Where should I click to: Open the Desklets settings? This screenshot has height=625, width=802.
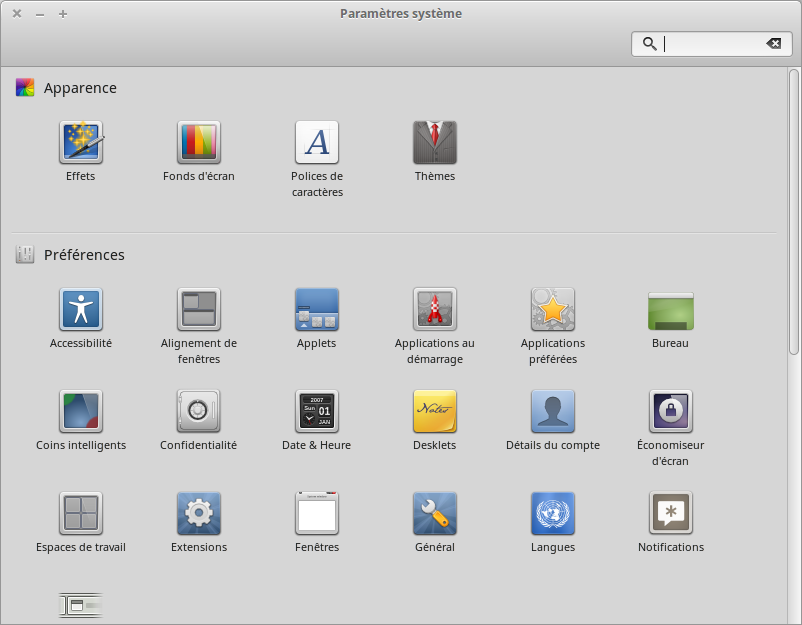pos(435,412)
